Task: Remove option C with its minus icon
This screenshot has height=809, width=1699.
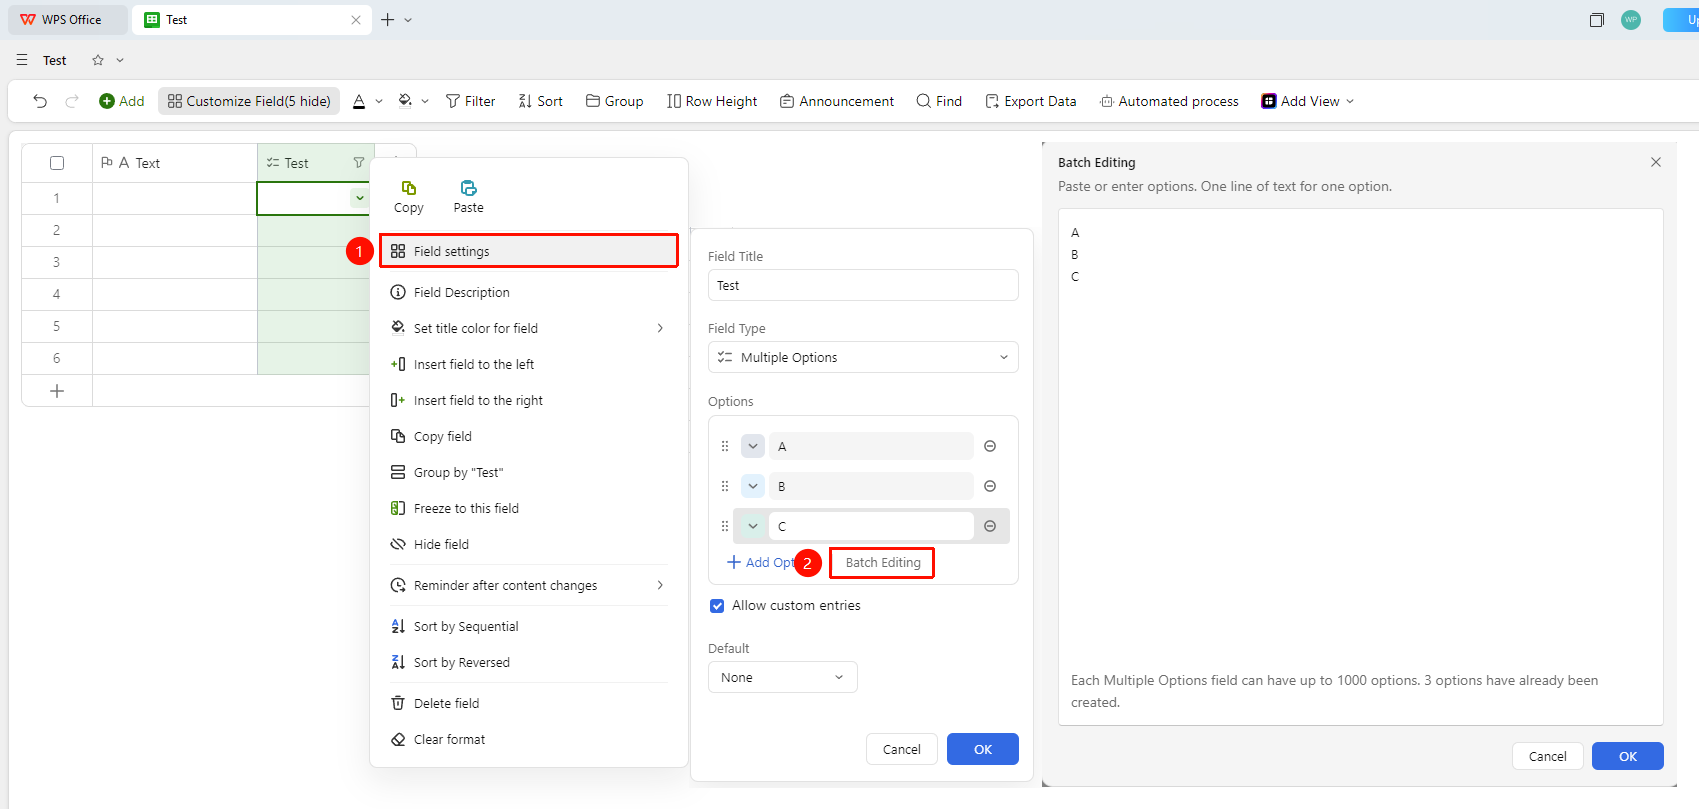Action: pyautogui.click(x=990, y=526)
